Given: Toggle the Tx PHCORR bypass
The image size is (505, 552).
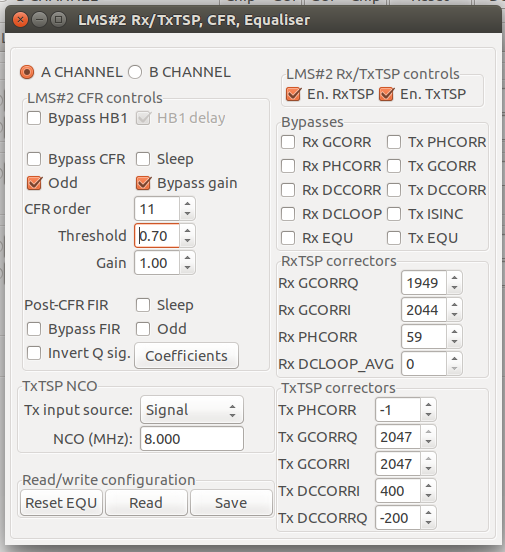Looking at the screenshot, I should 394,143.
